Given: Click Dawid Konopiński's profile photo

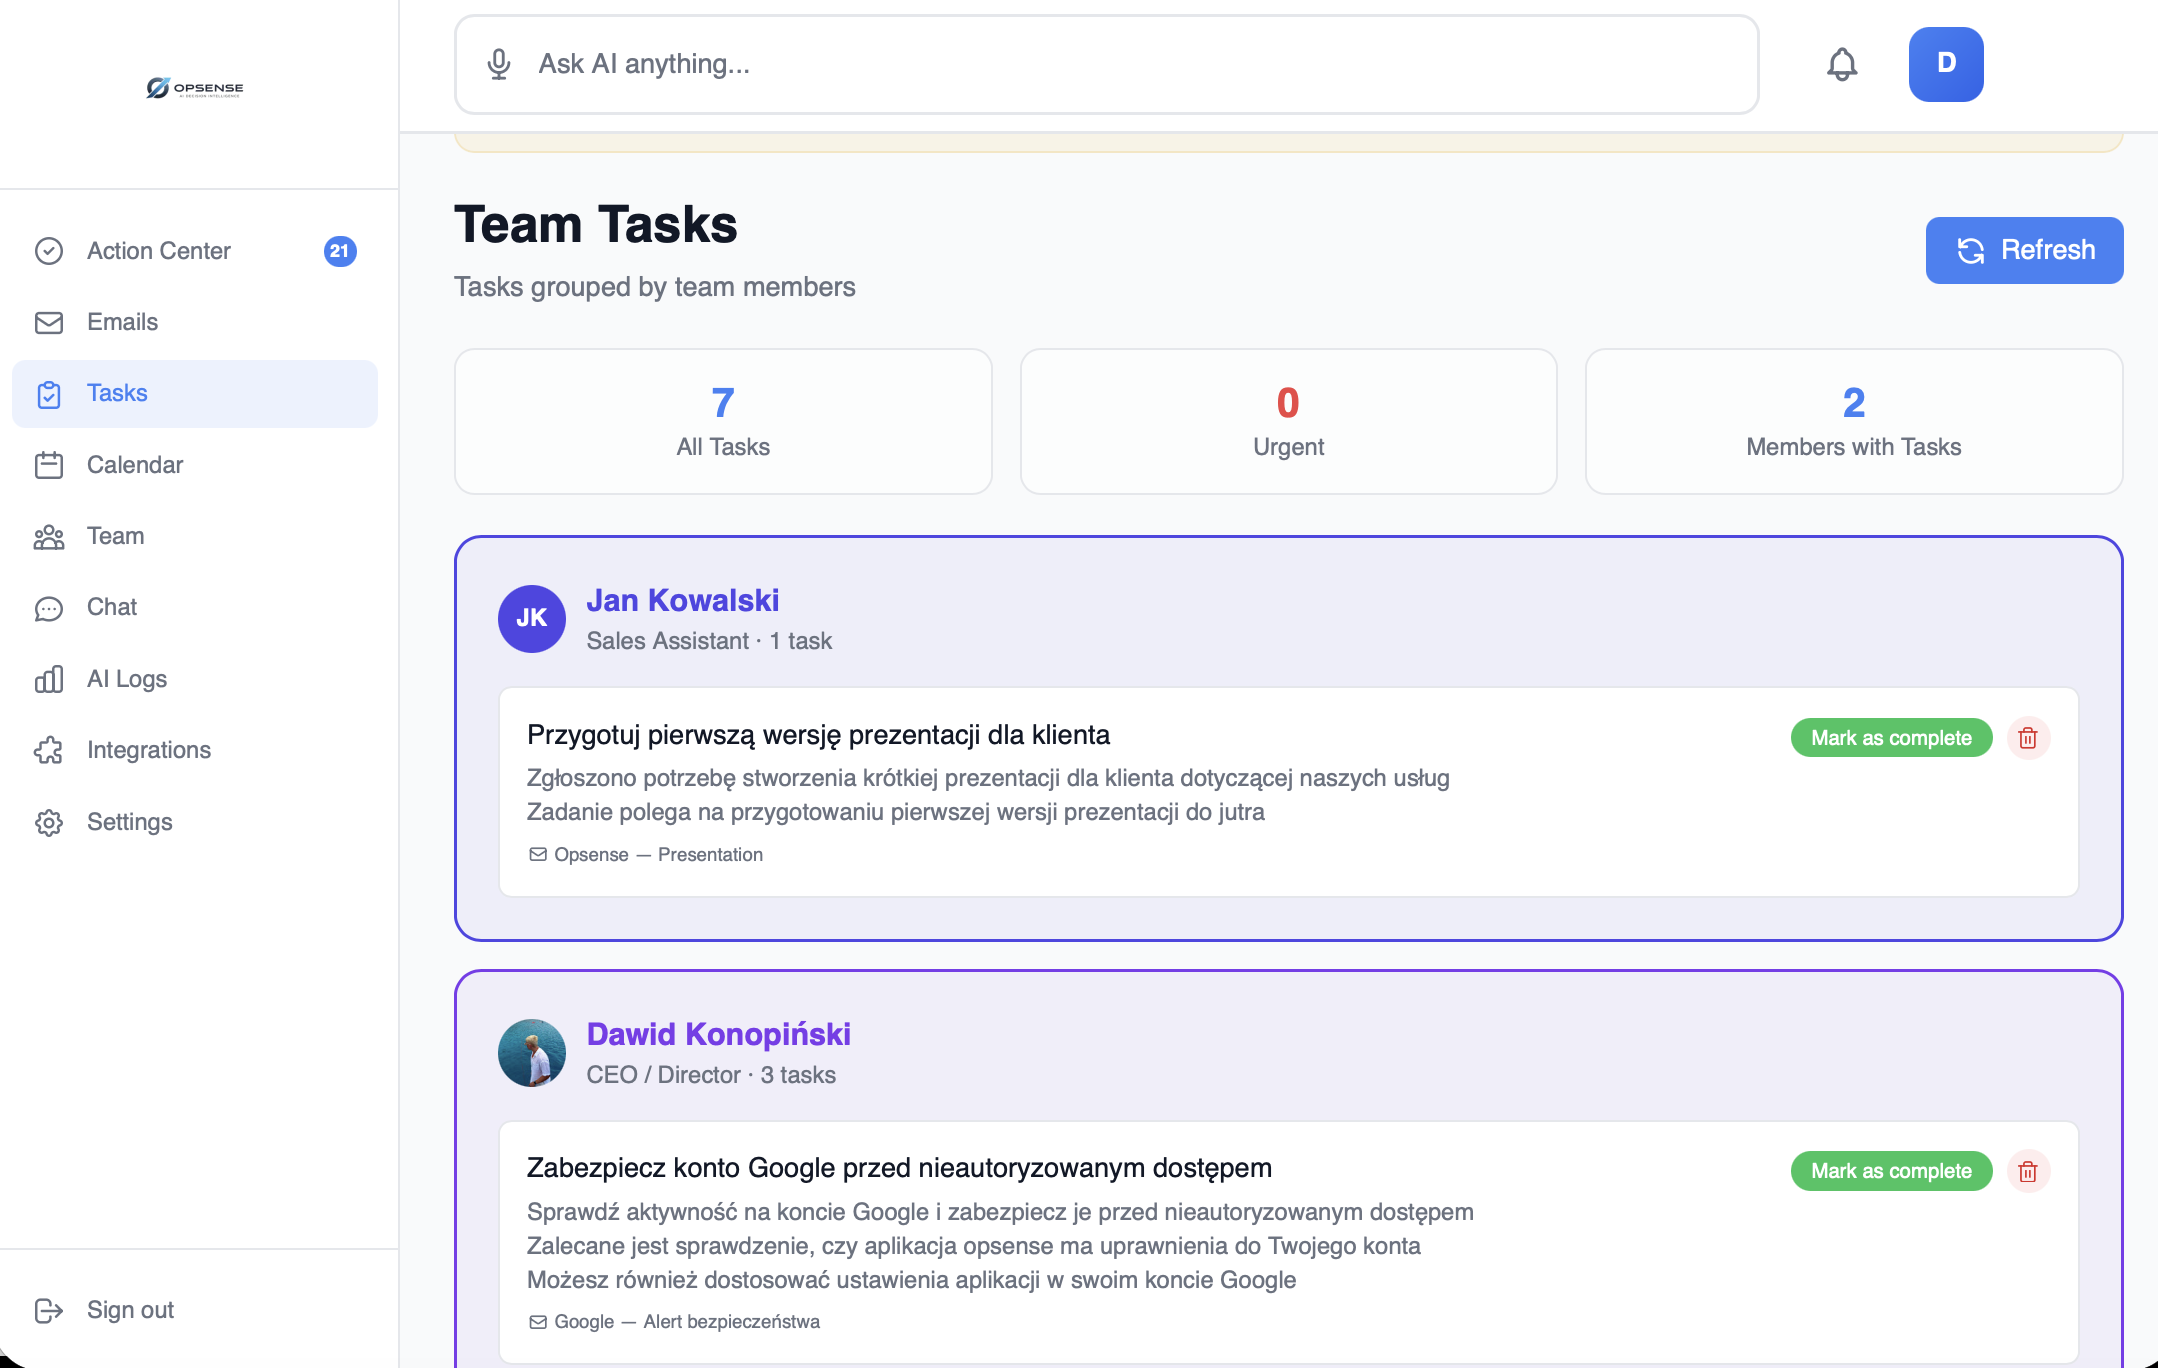Looking at the screenshot, I should click(531, 1052).
